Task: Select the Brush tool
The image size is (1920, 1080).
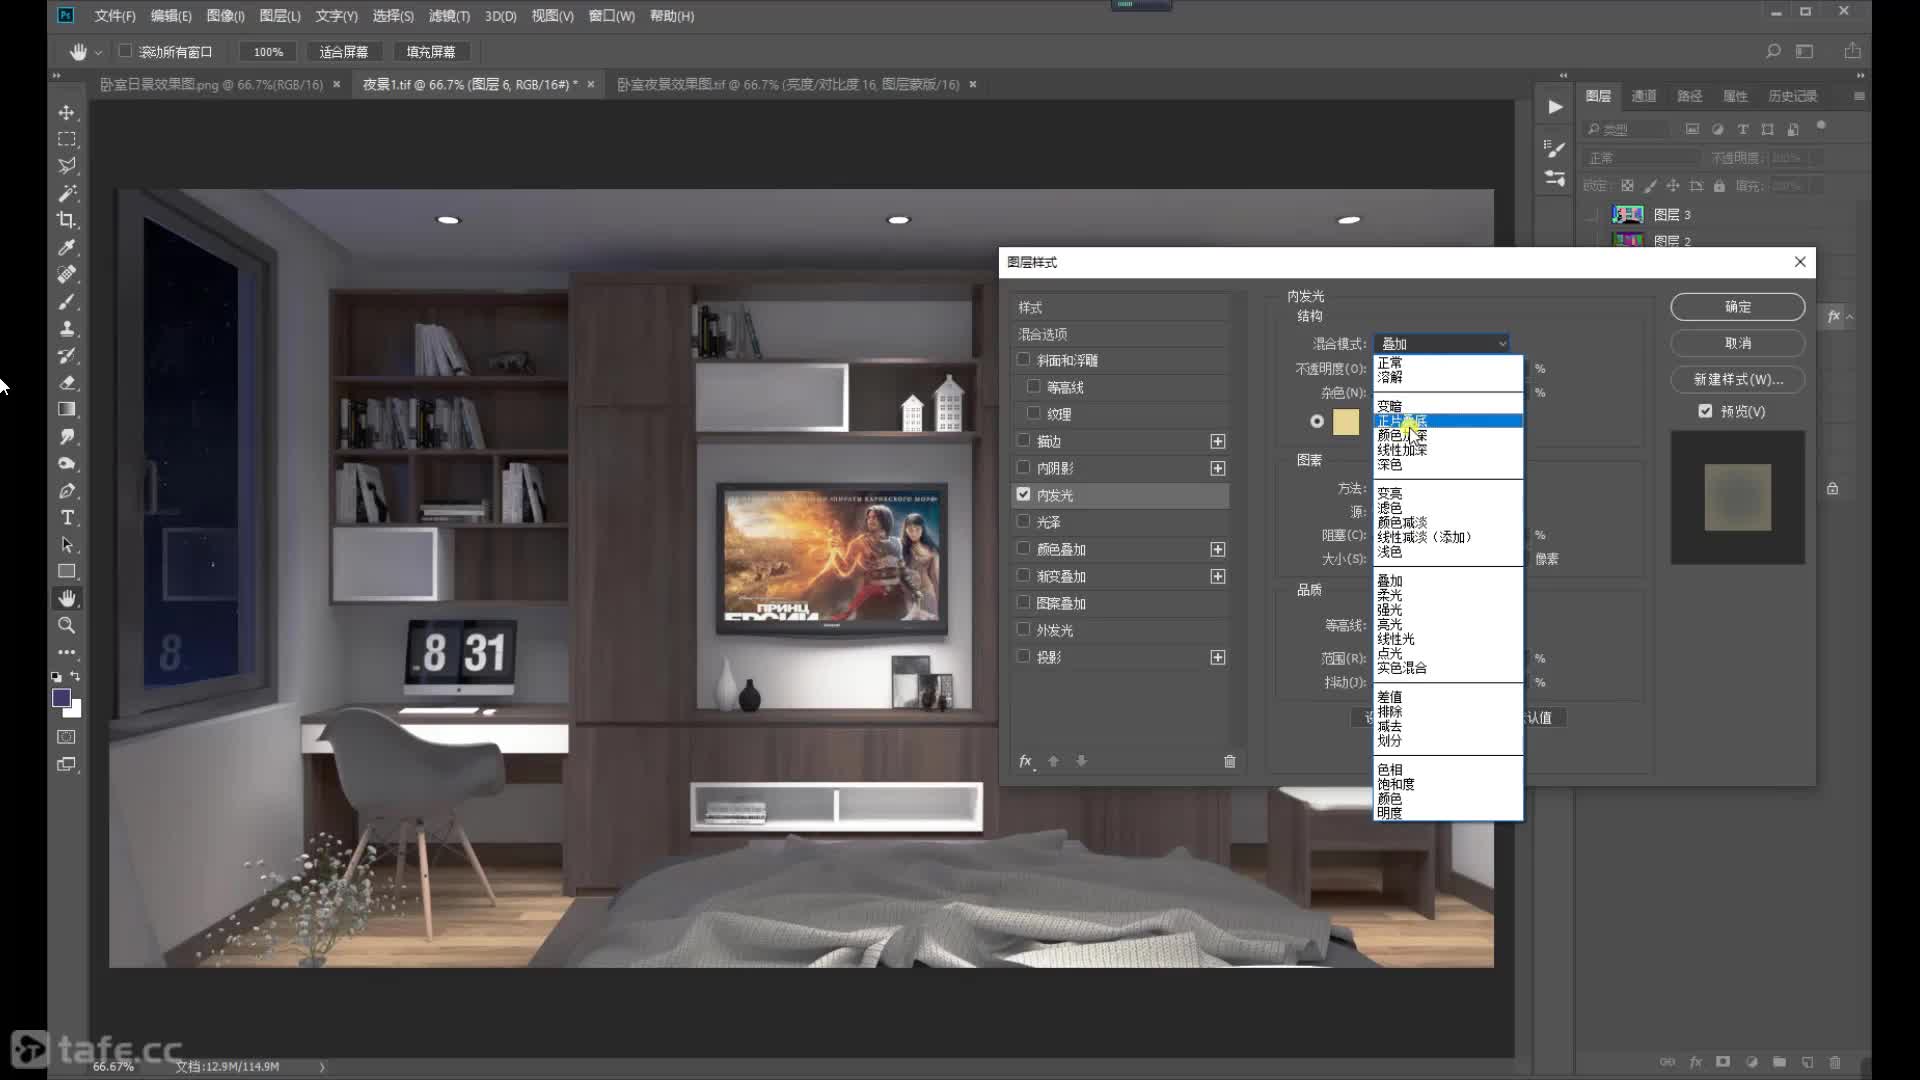Action: [67, 301]
